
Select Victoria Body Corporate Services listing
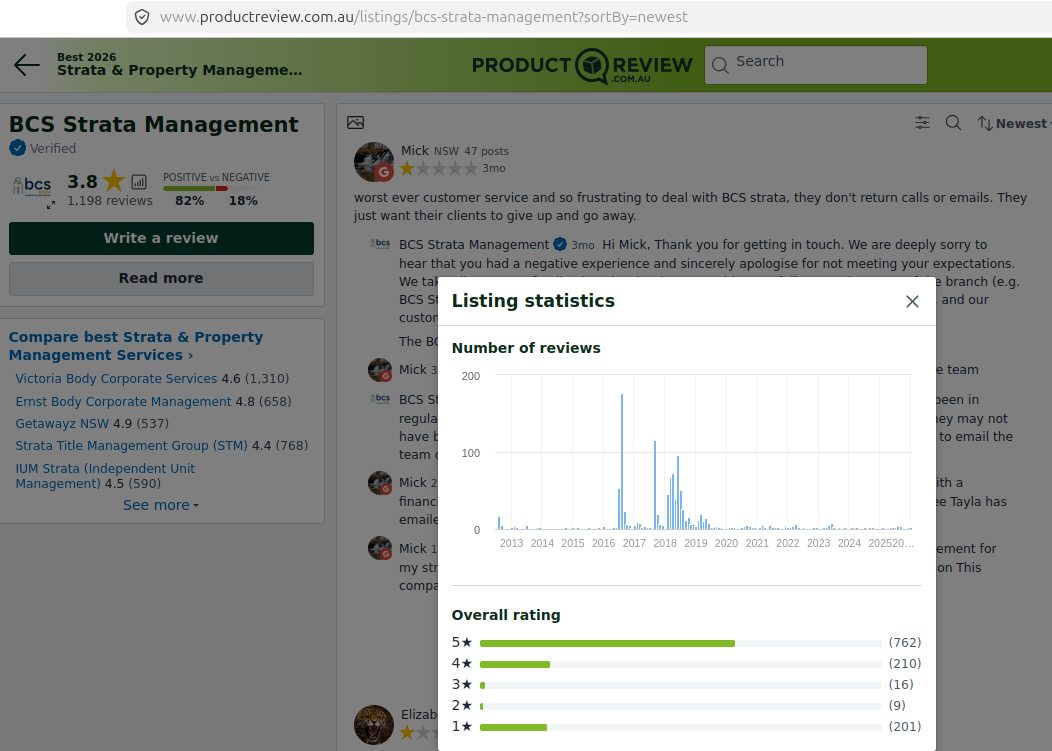116,379
